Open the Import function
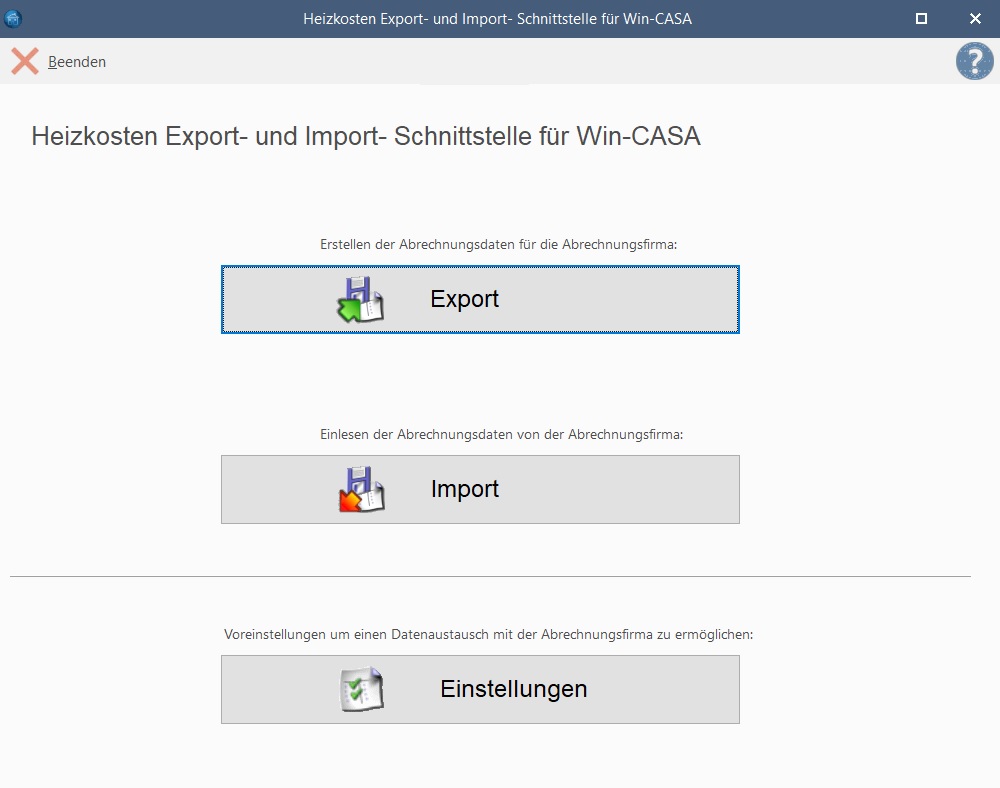The height and width of the screenshot is (788, 1000). click(480, 490)
